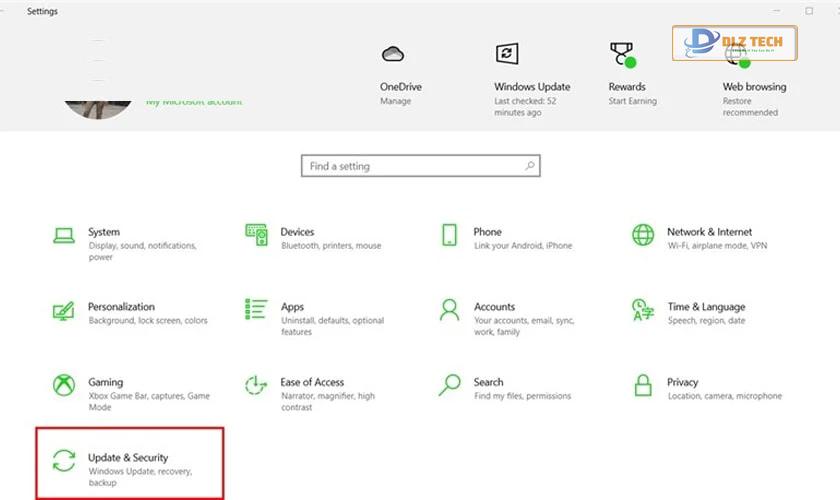
Task: Open Devices settings label
Action: (297, 232)
